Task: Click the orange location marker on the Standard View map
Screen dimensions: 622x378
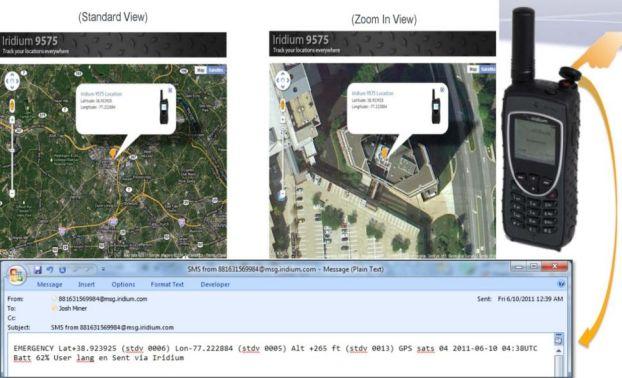Action: point(113,153)
